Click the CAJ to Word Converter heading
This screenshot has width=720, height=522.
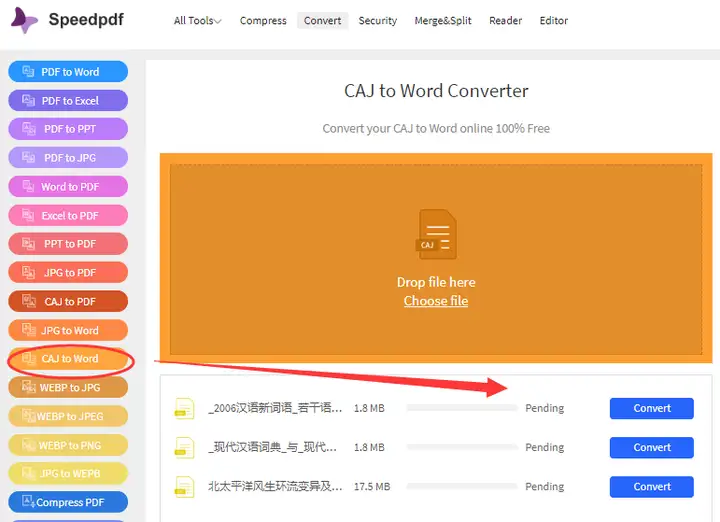[x=436, y=91]
